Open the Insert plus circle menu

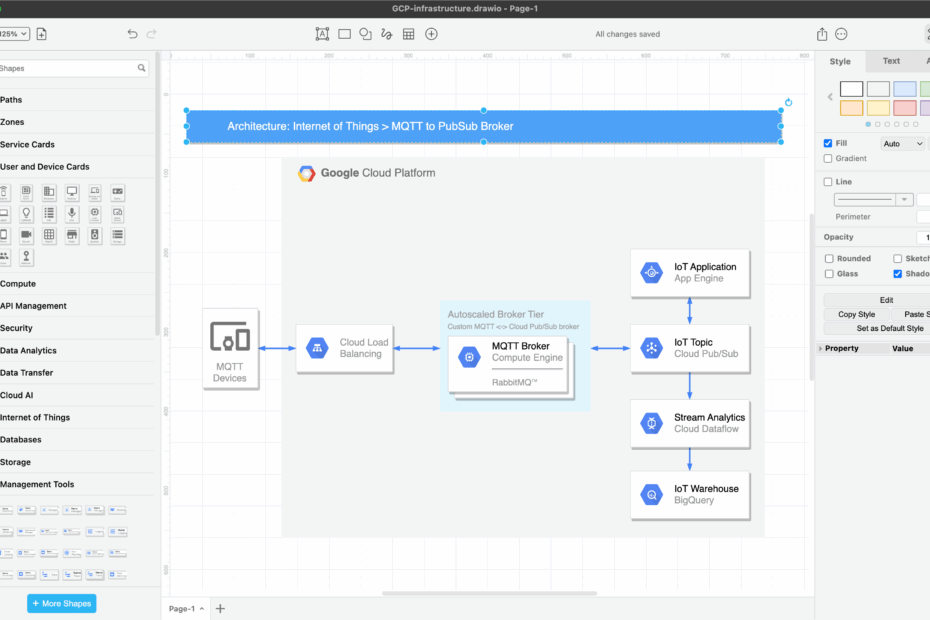point(431,34)
